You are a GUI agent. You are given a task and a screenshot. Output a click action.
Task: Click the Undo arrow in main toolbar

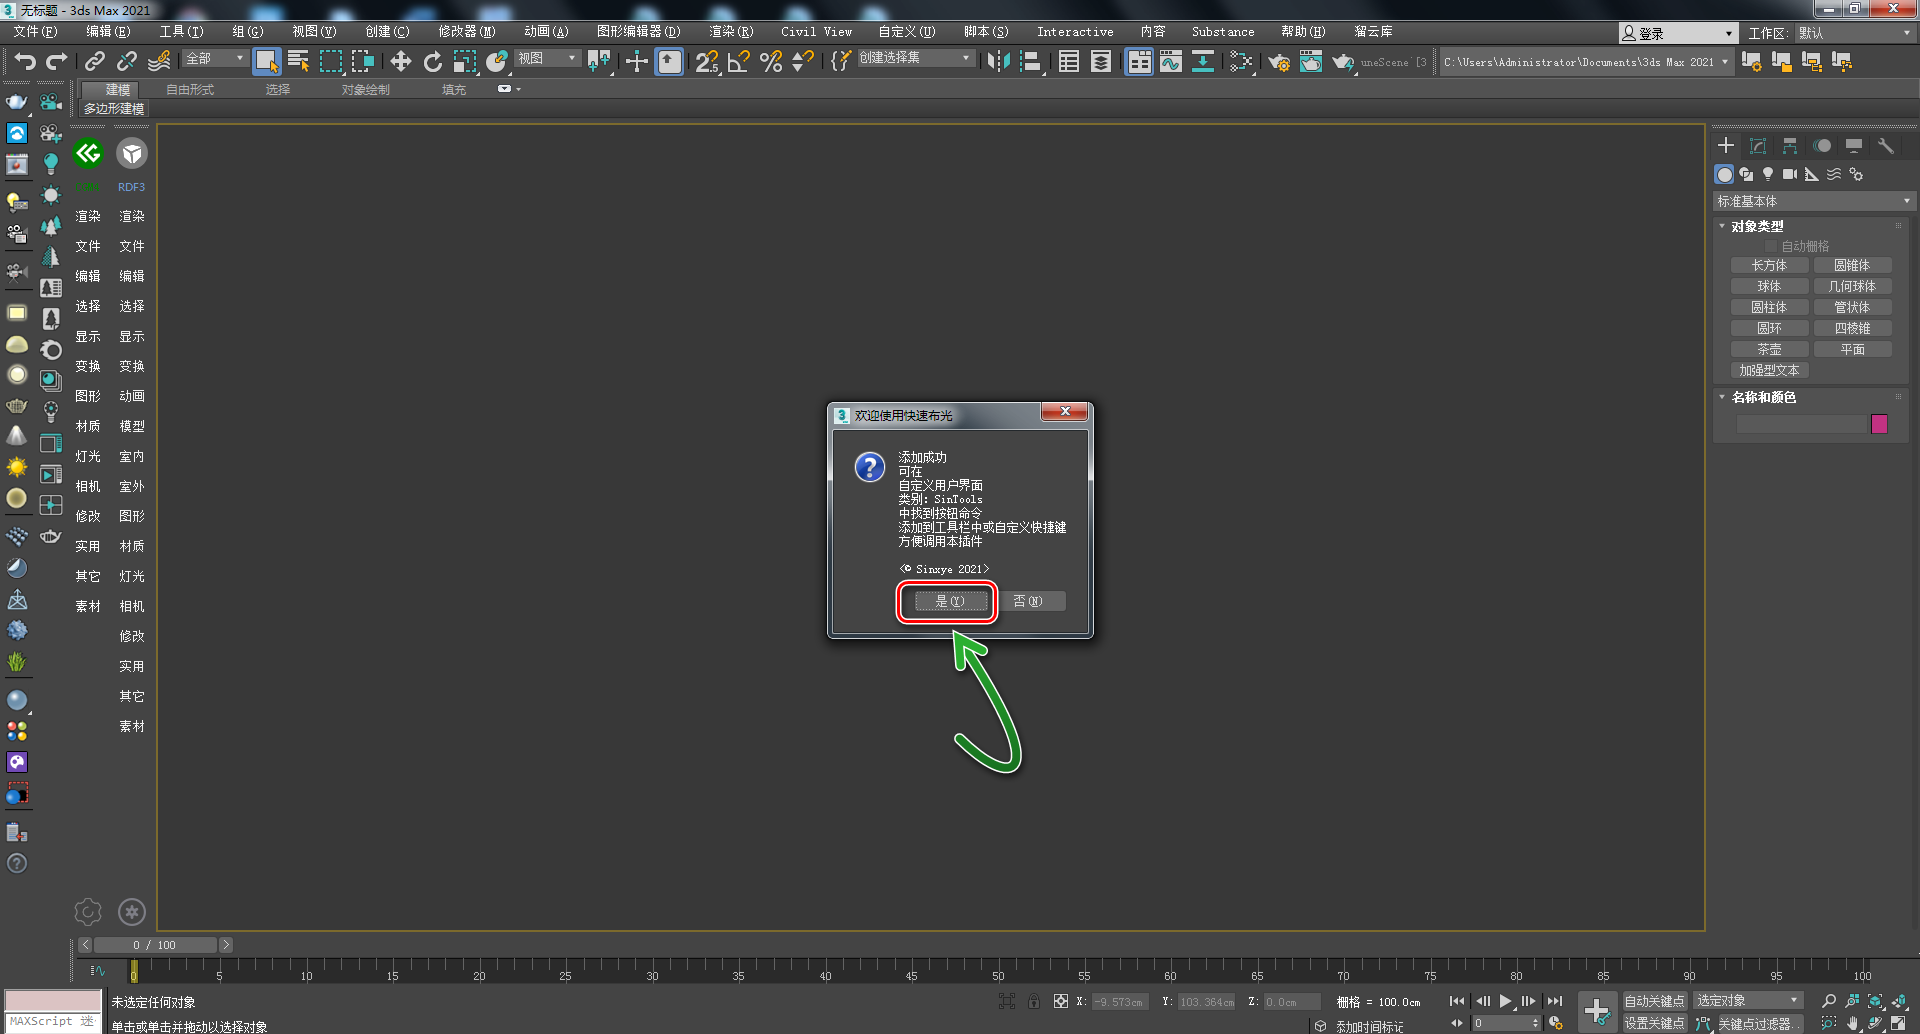click(25, 62)
